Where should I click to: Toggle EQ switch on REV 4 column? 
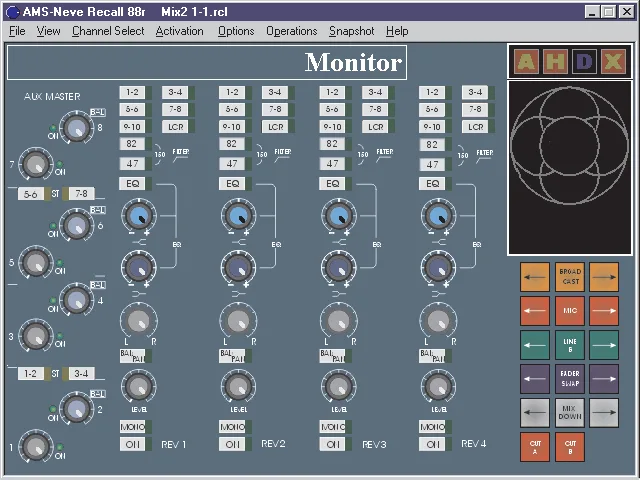pos(435,184)
